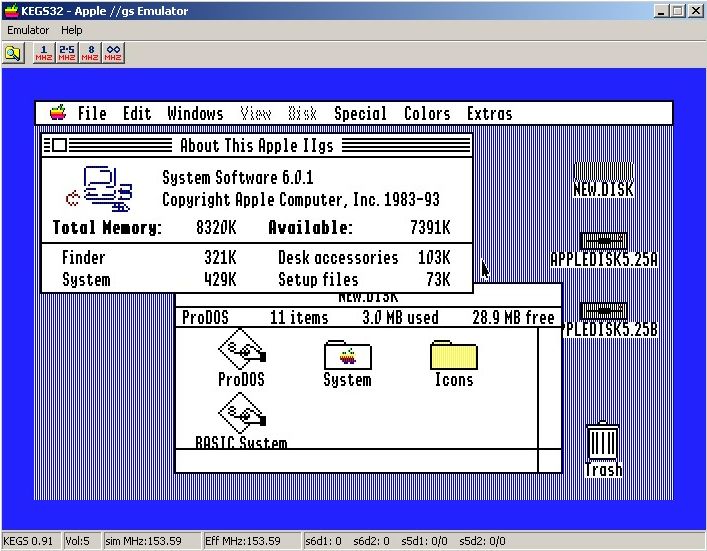Screen dimensions: 707x551
Task: Click the Apple copyright 1983-93 line
Action: pos(301,200)
